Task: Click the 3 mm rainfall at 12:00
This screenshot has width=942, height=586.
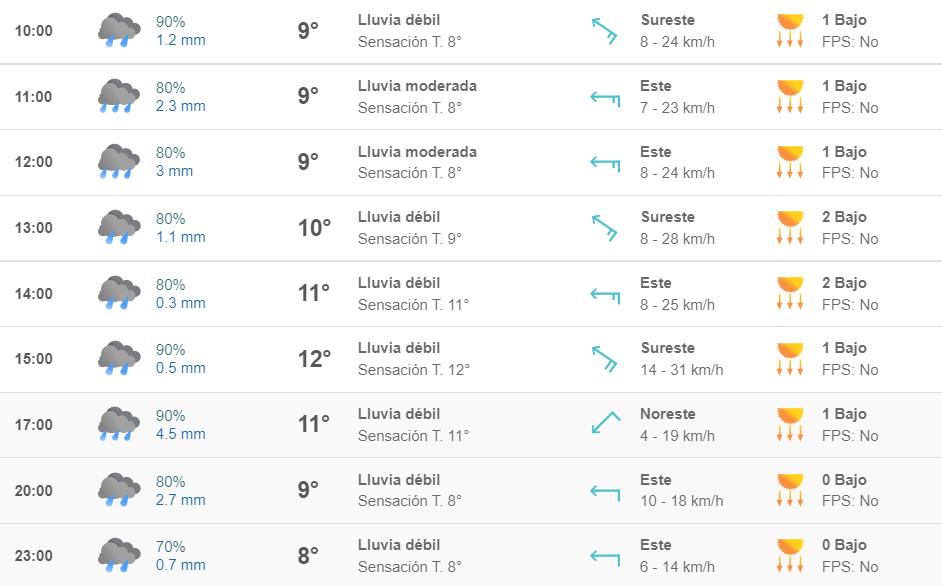Action: pyautogui.click(x=175, y=171)
